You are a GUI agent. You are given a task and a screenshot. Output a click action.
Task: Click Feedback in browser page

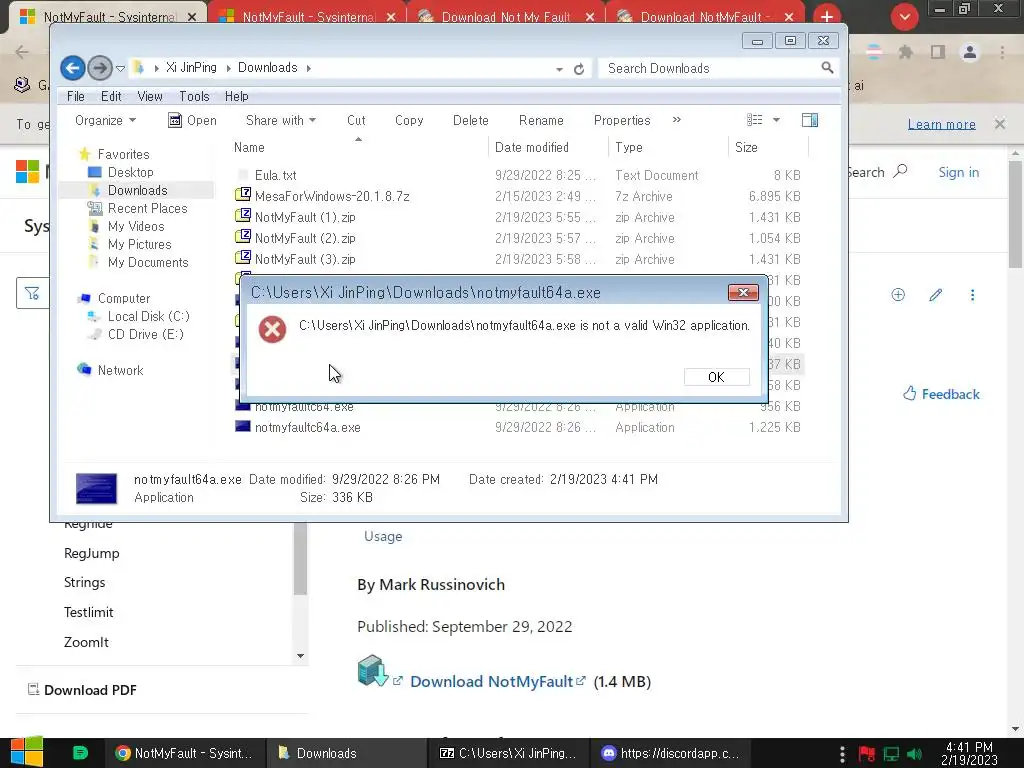941,394
